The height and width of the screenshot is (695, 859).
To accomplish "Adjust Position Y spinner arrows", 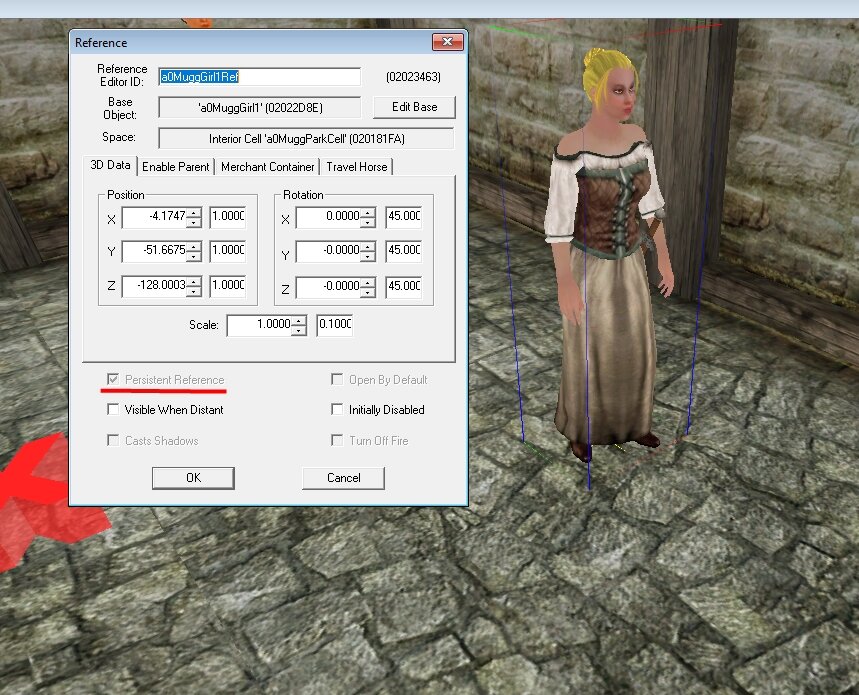I will pos(194,251).
